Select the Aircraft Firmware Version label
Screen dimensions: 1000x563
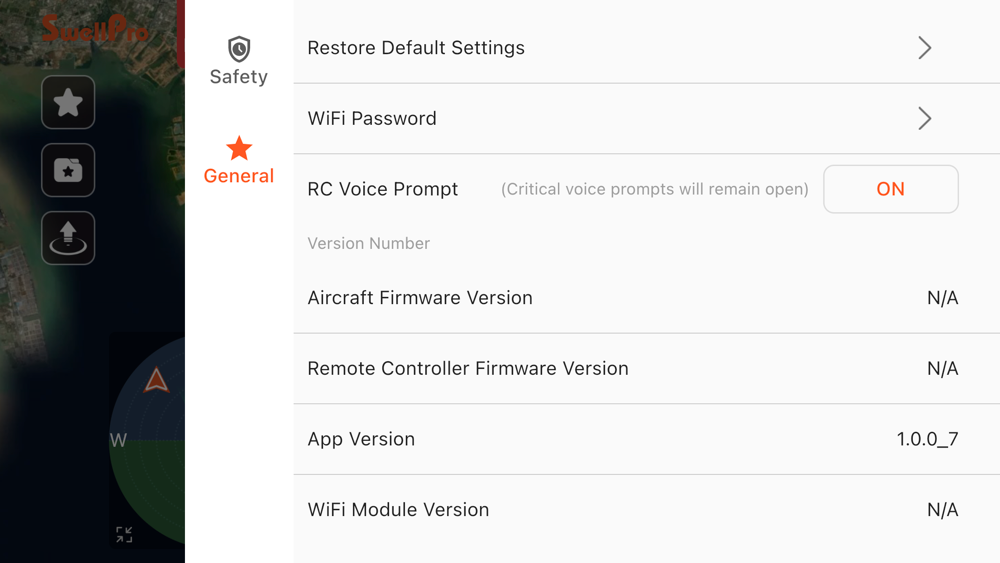tap(420, 298)
